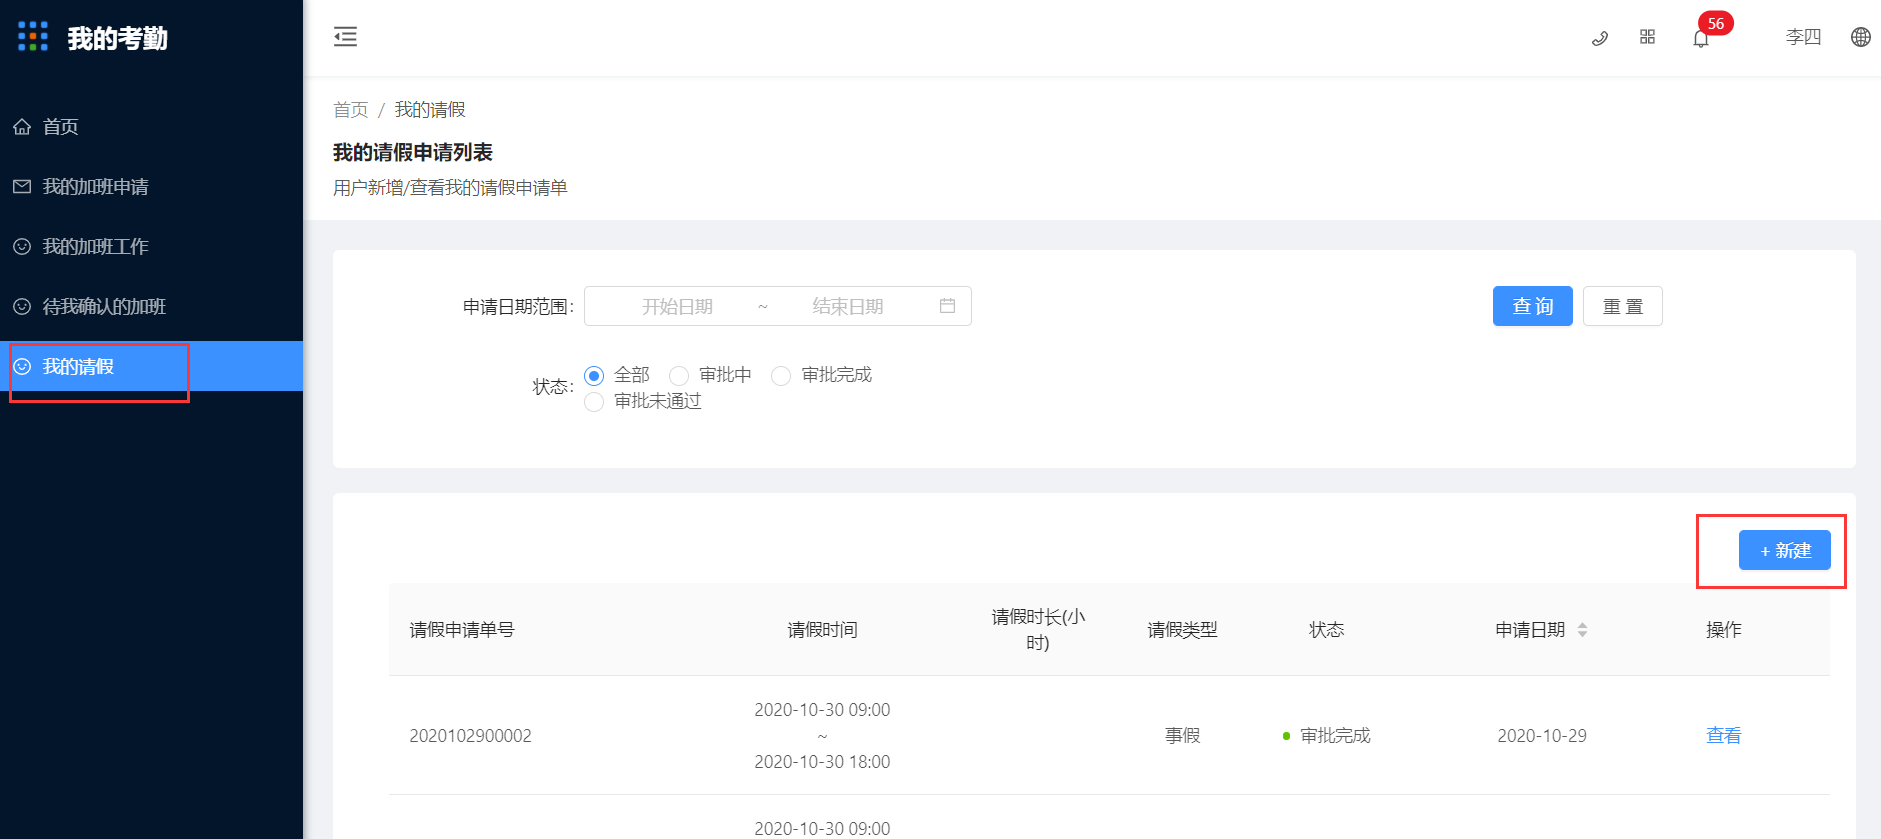Viewport: 1881px width, 839px height.
Task: Open the calendar icon in date range
Action: 948,306
